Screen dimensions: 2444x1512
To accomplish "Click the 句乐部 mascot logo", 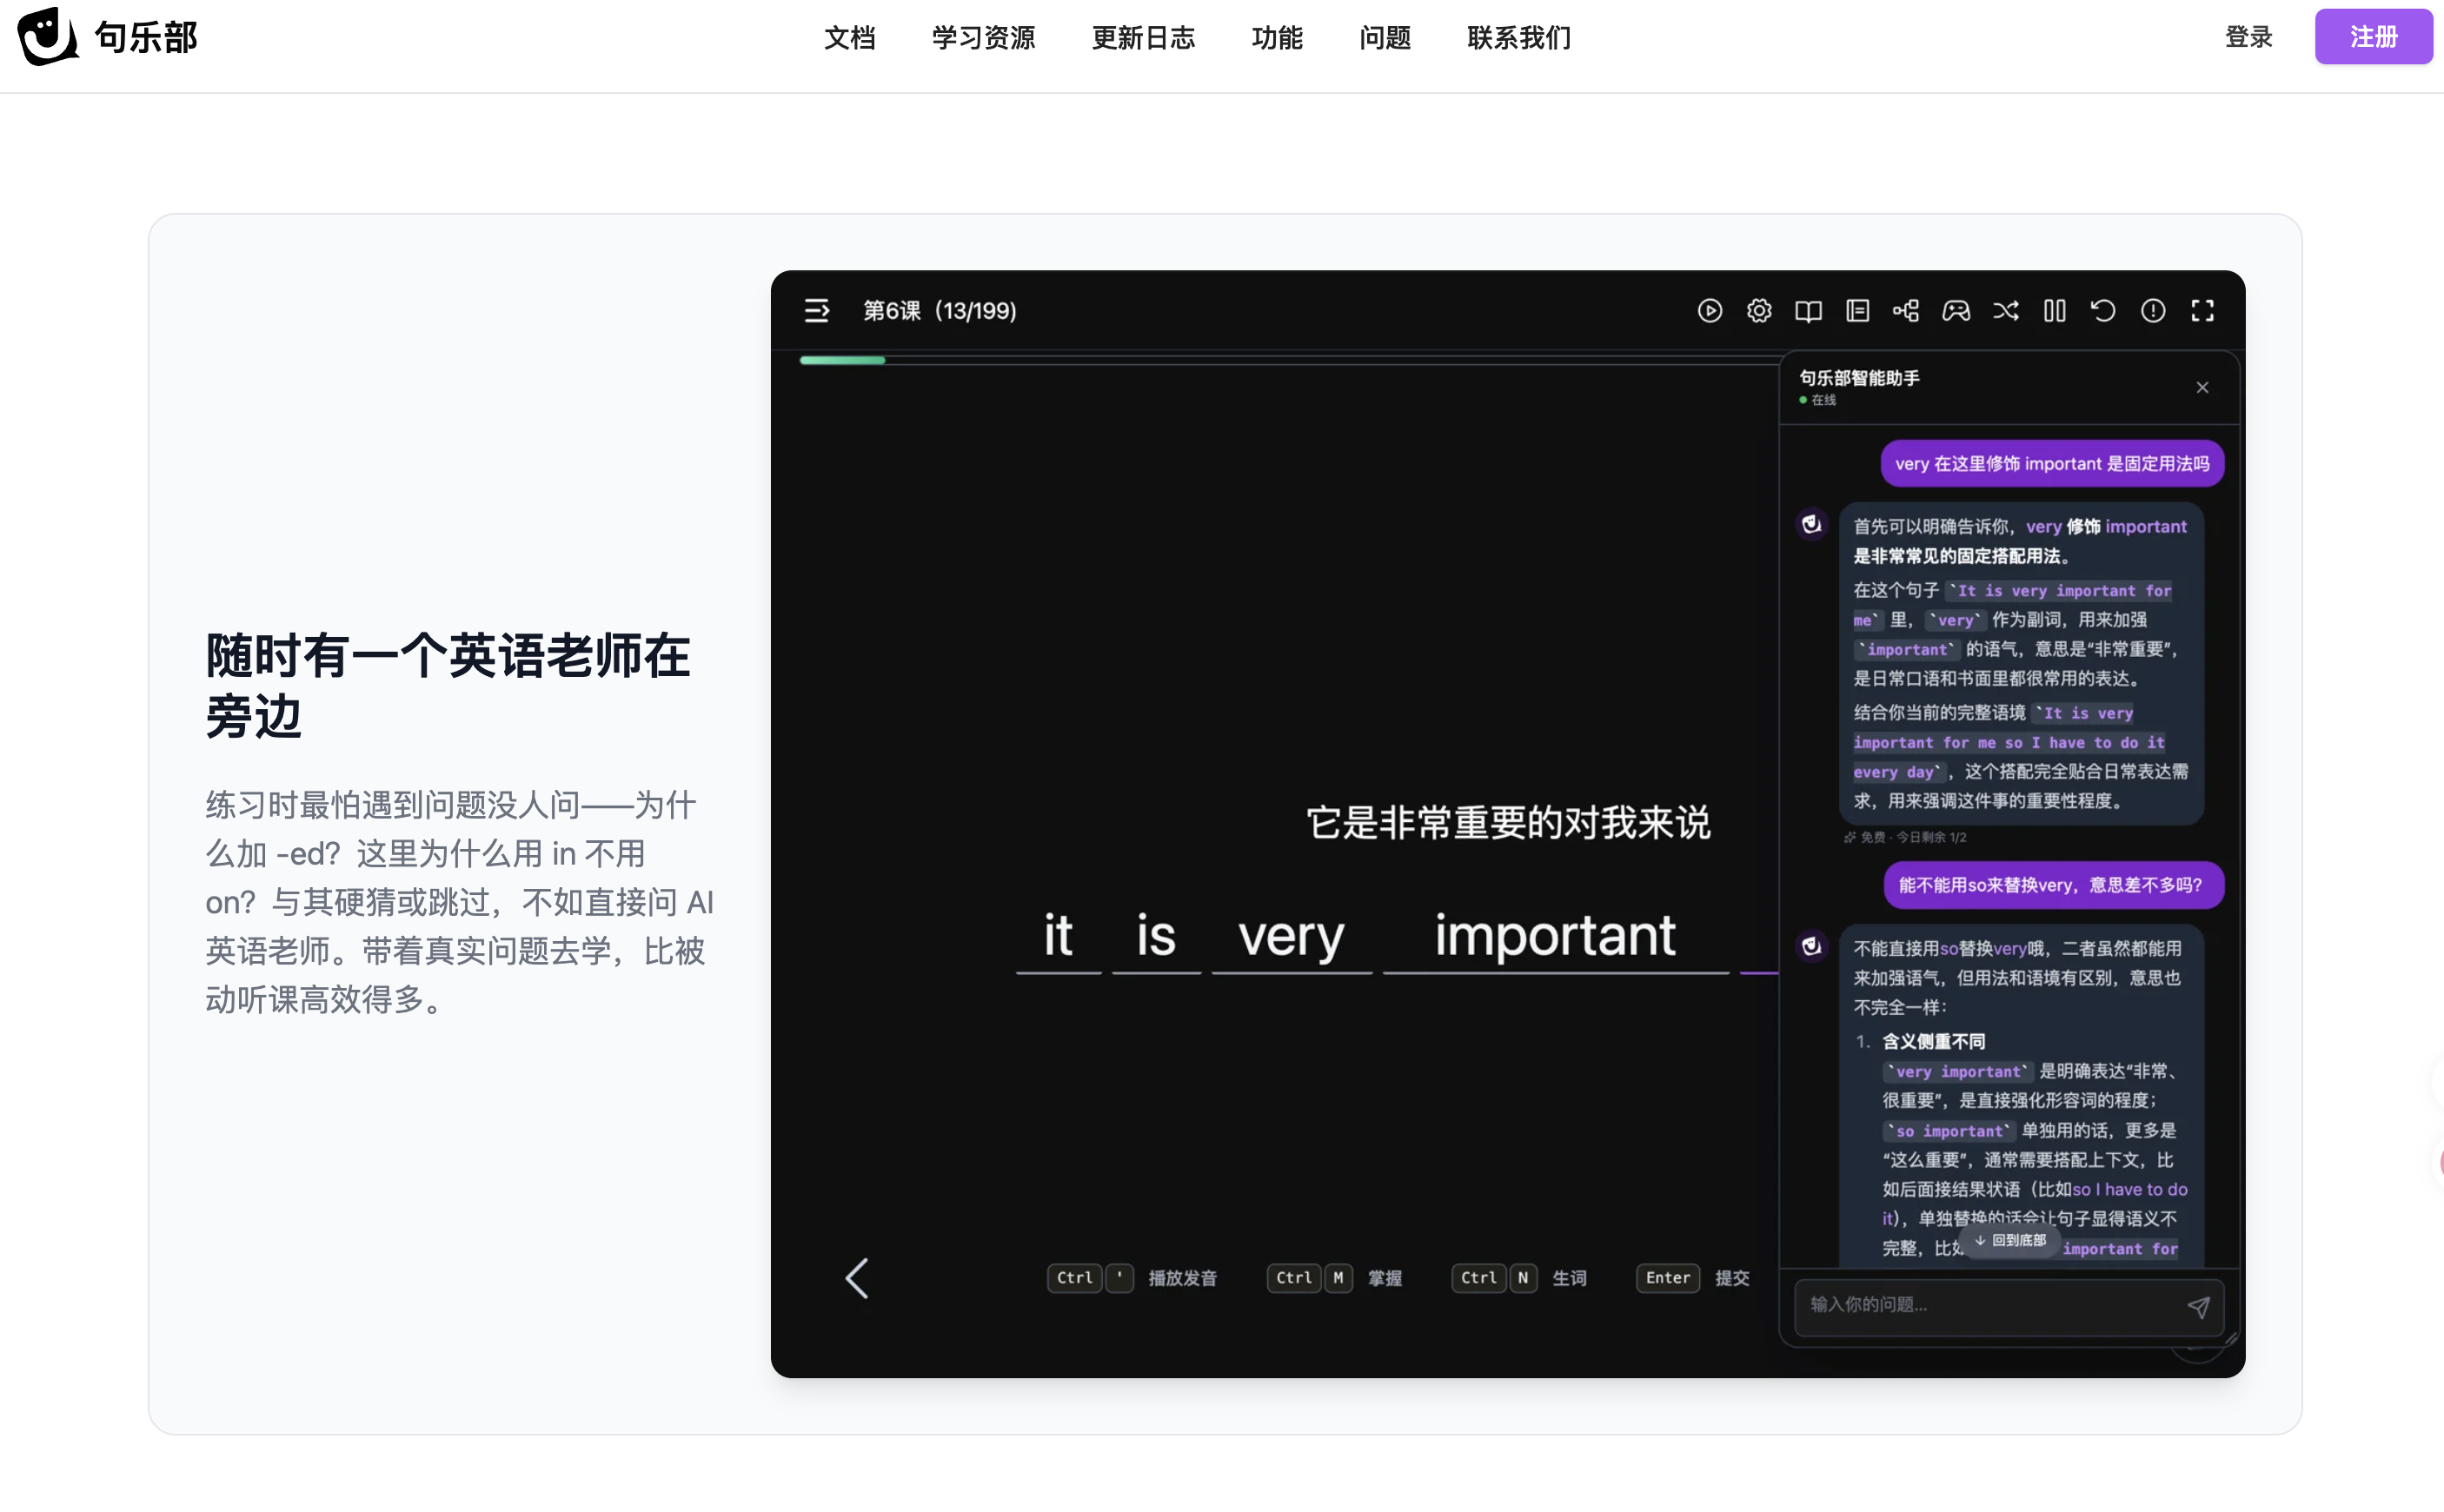I will pyautogui.click(x=47, y=37).
